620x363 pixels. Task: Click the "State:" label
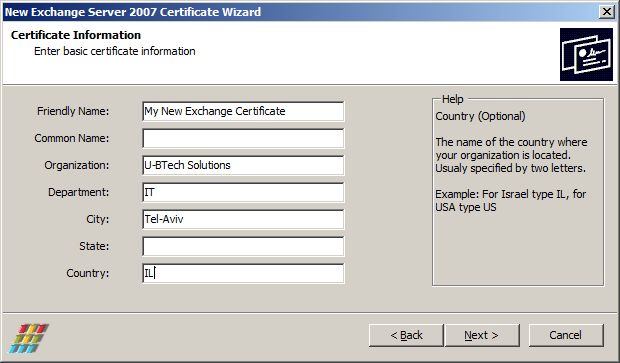(x=94, y=246)
